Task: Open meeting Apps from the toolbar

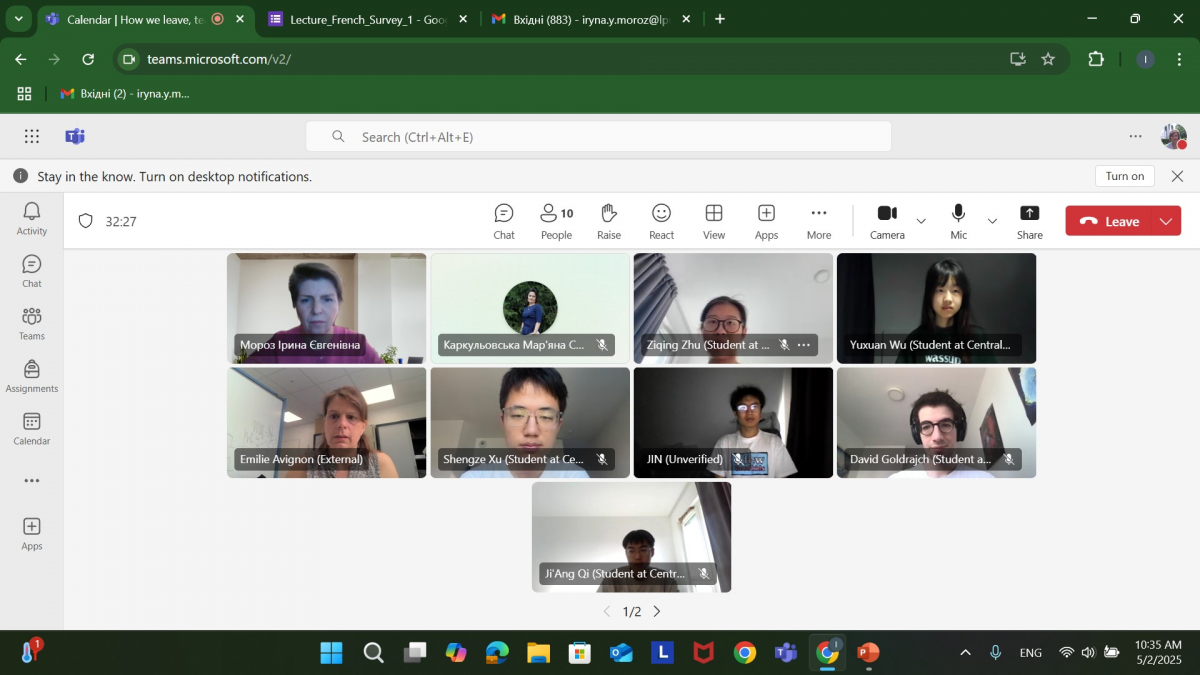Action: pos(766,221)
